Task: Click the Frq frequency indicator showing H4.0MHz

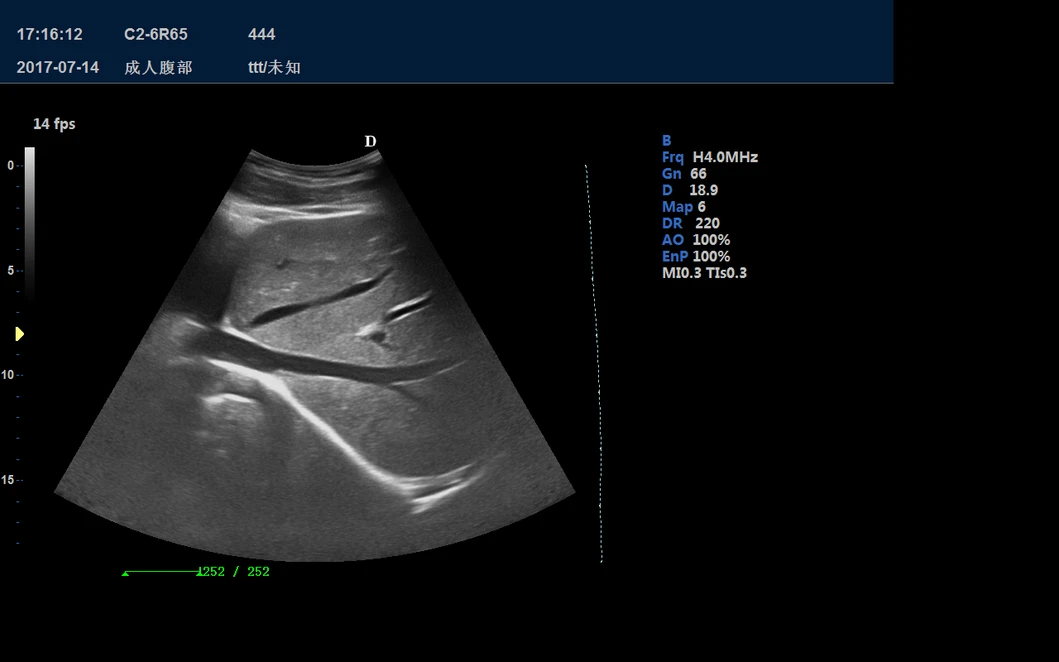Action: tap(711, 156)
